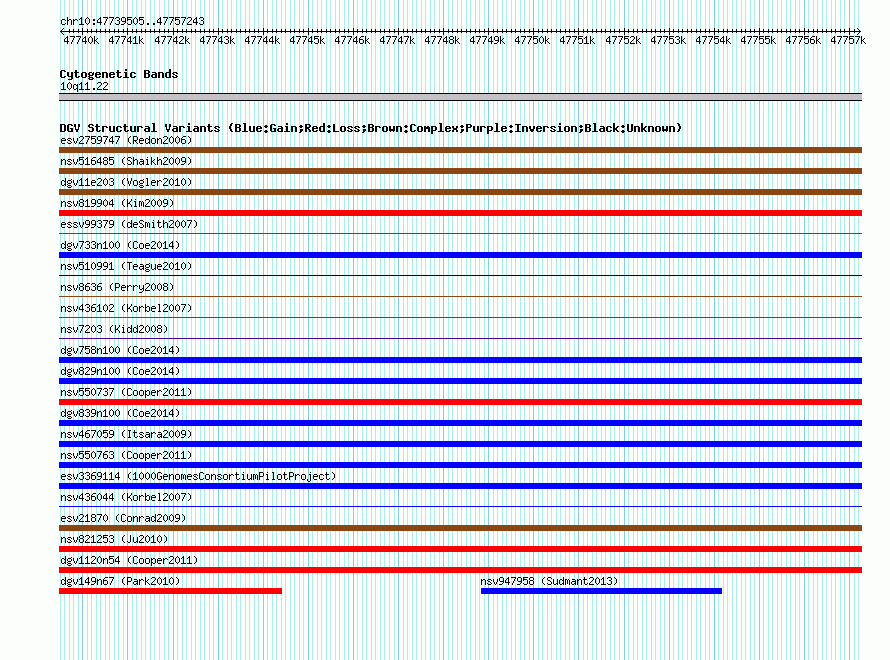890x660 pixels.
Task: Click the 47757k ruler tick label
Action: pyautogui.click(x=848, y=40)
